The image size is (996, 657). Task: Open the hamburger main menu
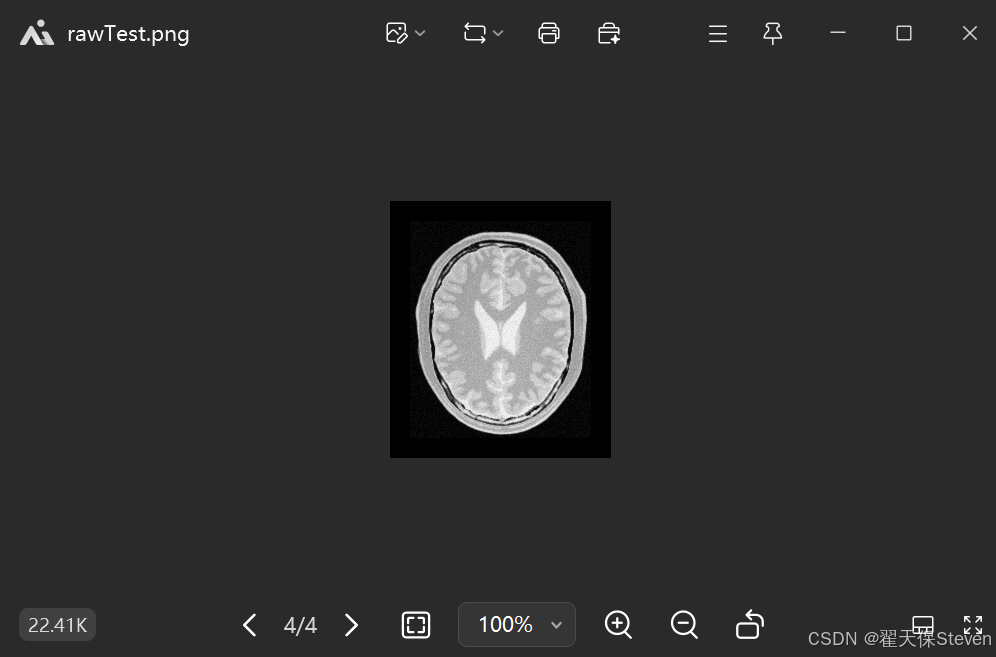pyautogui.click(x=718, y=34)
